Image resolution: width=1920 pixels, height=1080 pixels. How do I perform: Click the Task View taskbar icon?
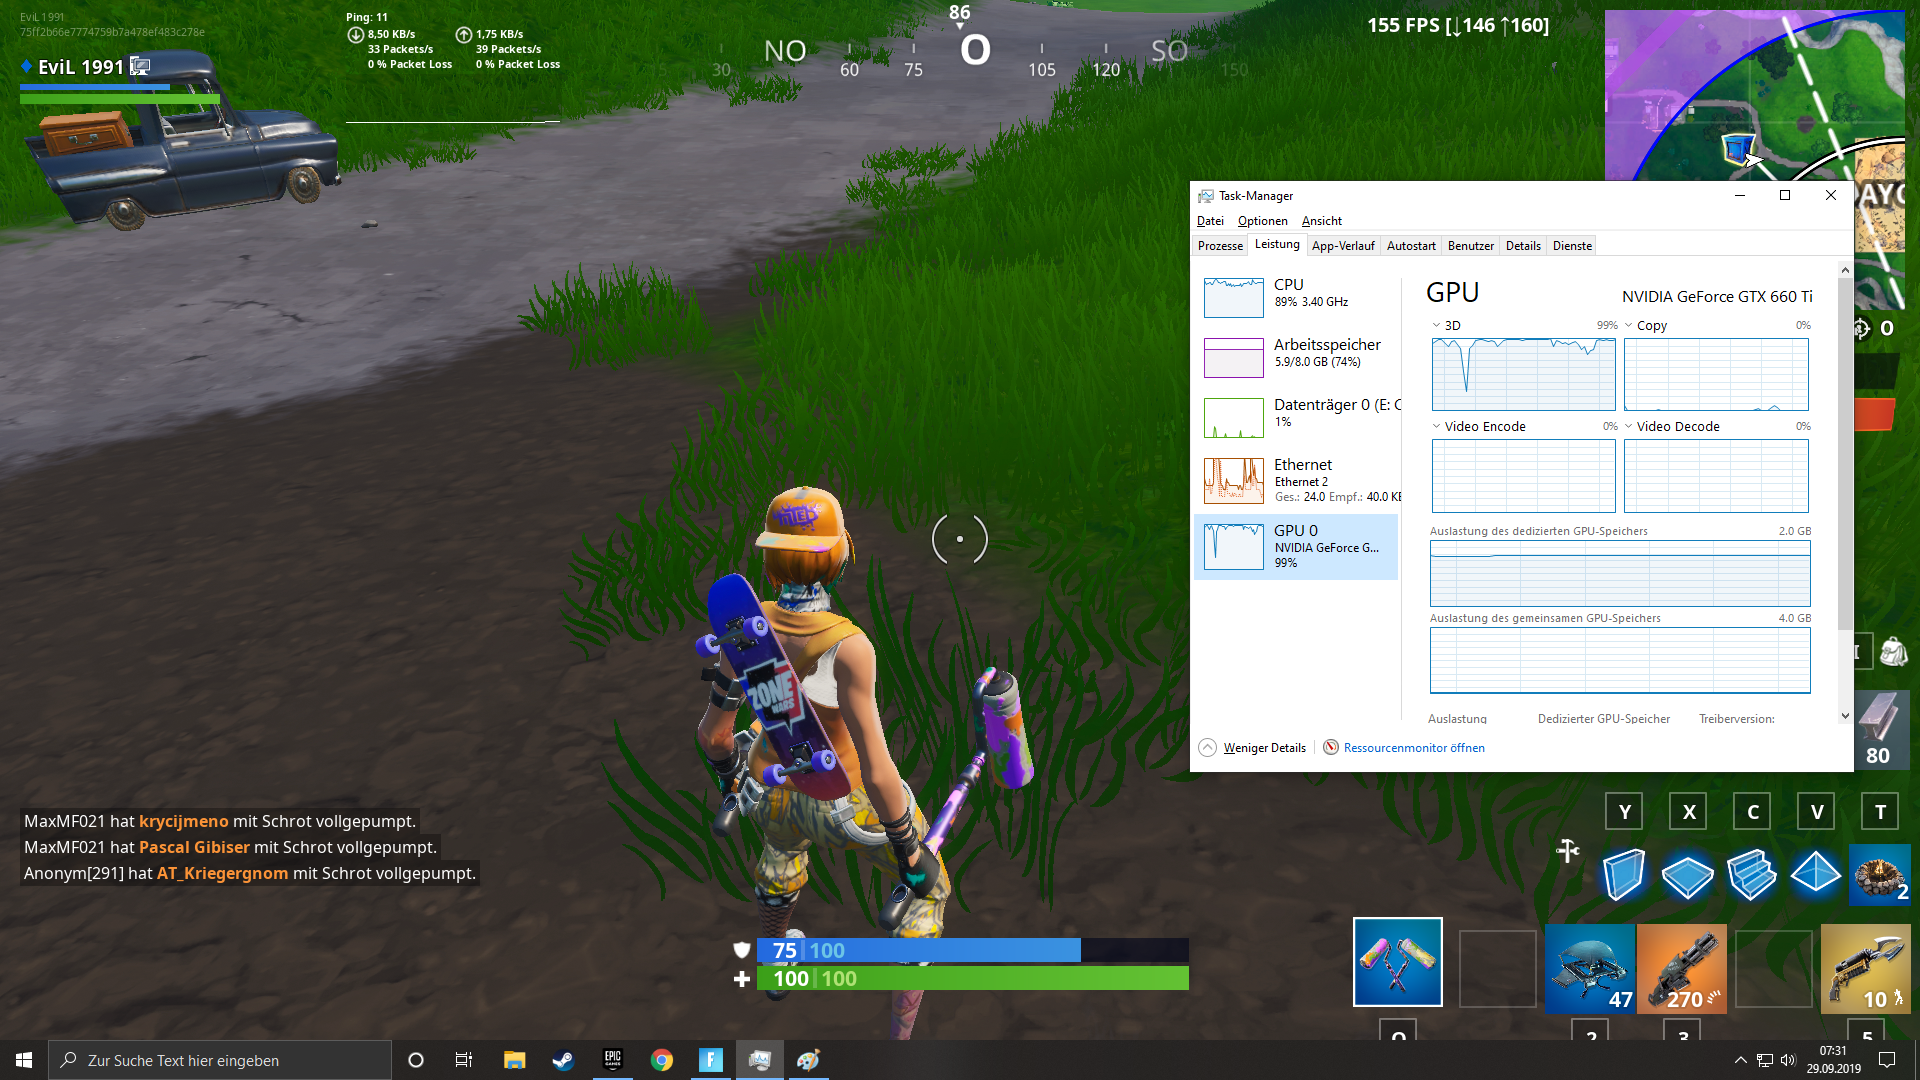click(x=464, y=1060)
